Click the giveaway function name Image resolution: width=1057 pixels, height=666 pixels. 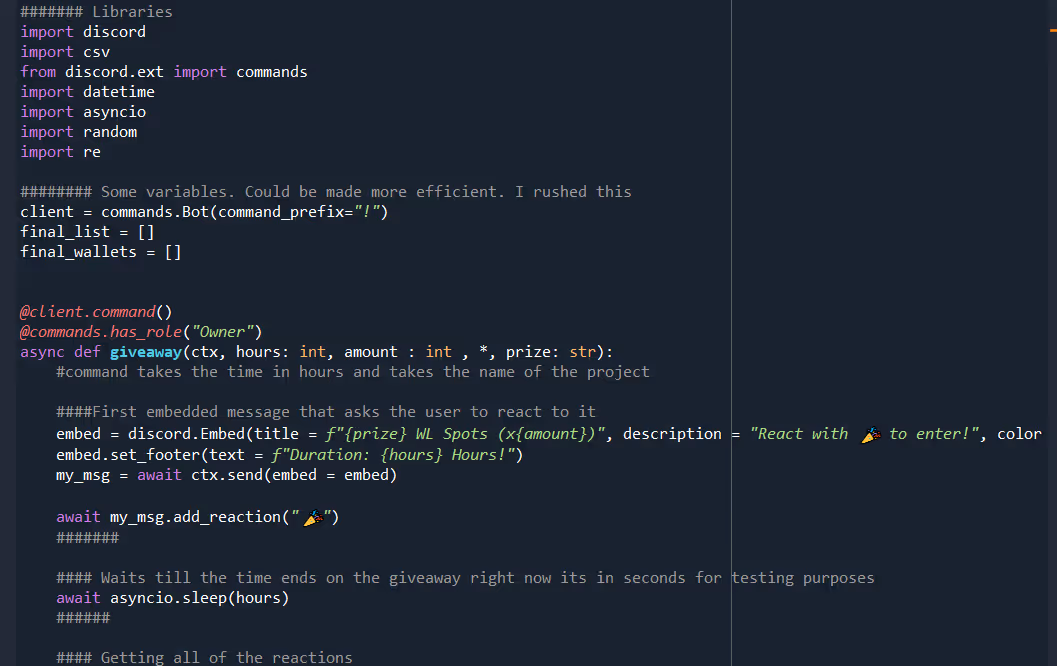pyautogui.click(x=146, y=352)
